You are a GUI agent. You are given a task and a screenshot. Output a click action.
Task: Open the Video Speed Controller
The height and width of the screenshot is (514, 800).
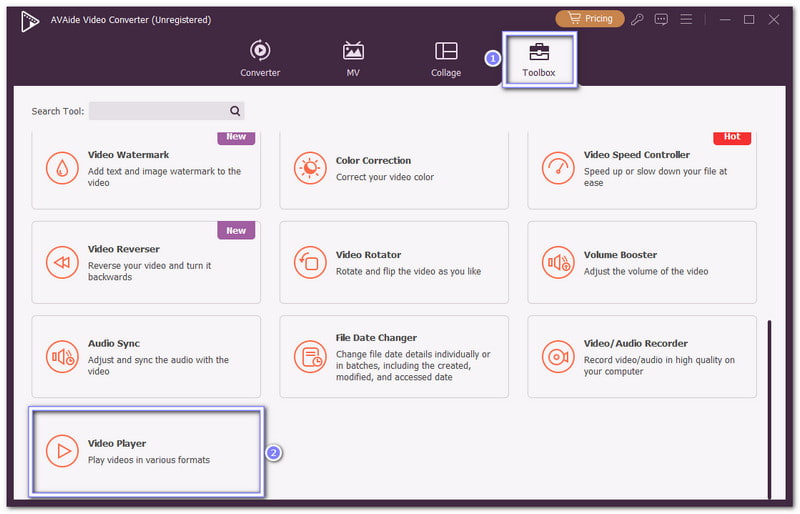pos(642,169)
